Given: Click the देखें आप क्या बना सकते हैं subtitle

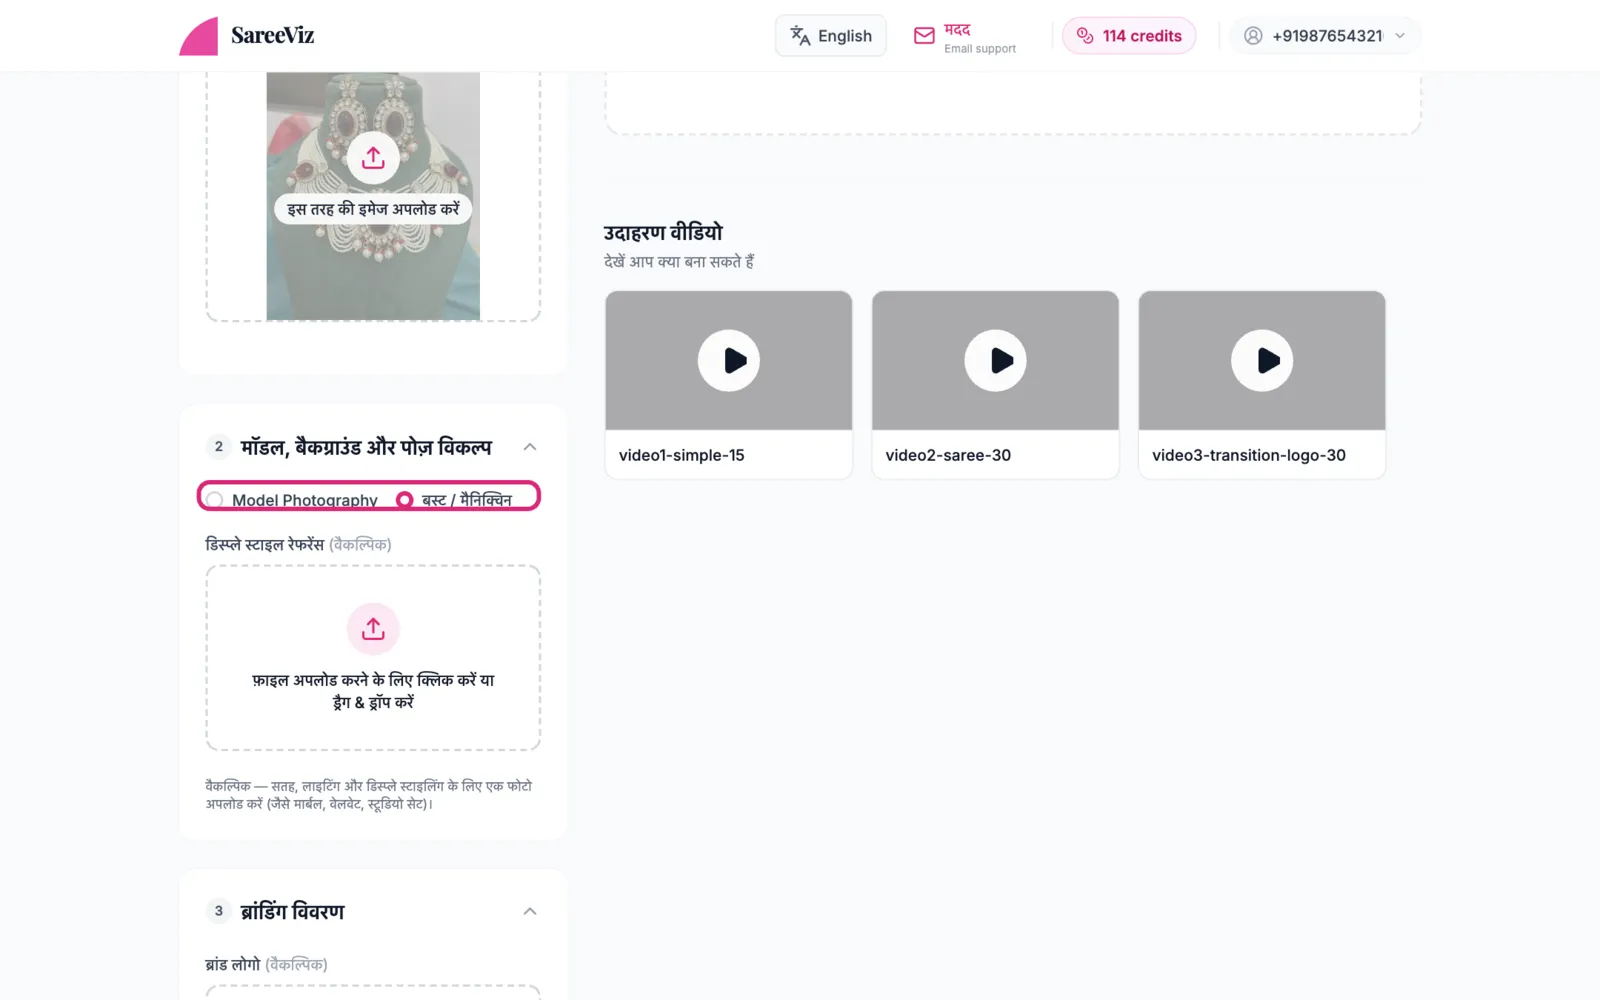Looking at the screenshot, I should 679,262.
